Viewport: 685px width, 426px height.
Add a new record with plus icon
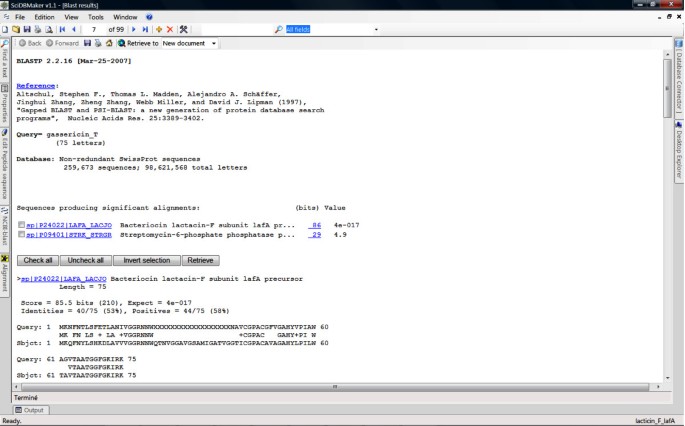pos(158,30)
